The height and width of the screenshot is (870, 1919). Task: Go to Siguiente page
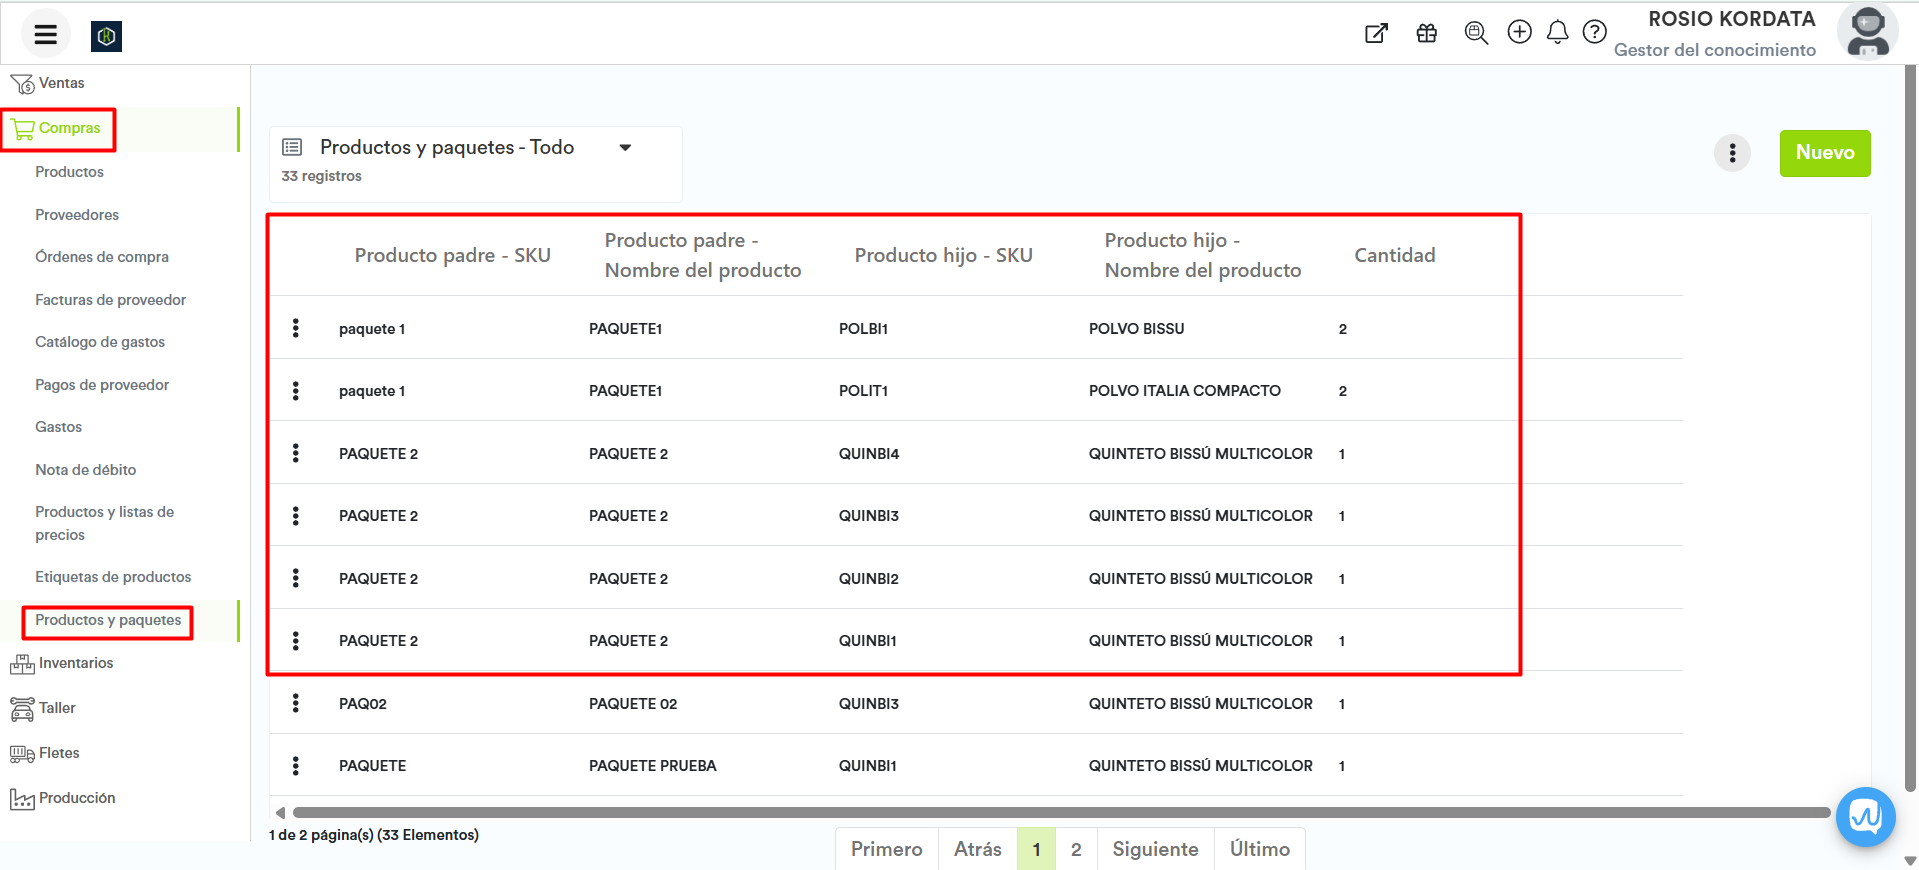tap(1155, 849)
